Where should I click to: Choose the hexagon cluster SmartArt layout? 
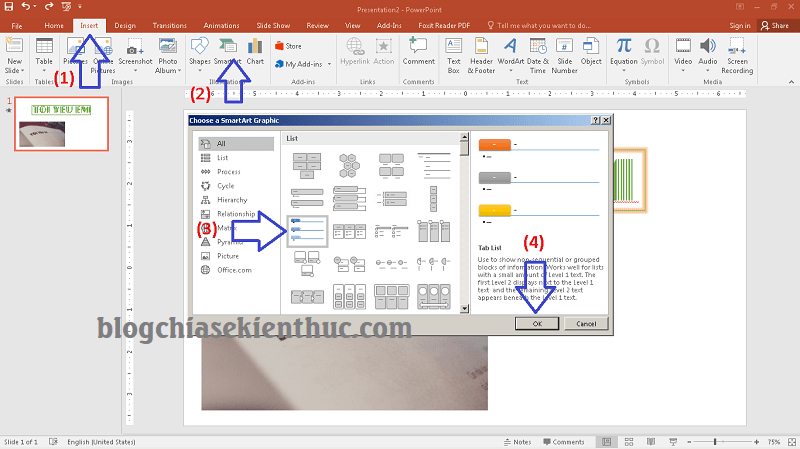(x=349, y=166)
